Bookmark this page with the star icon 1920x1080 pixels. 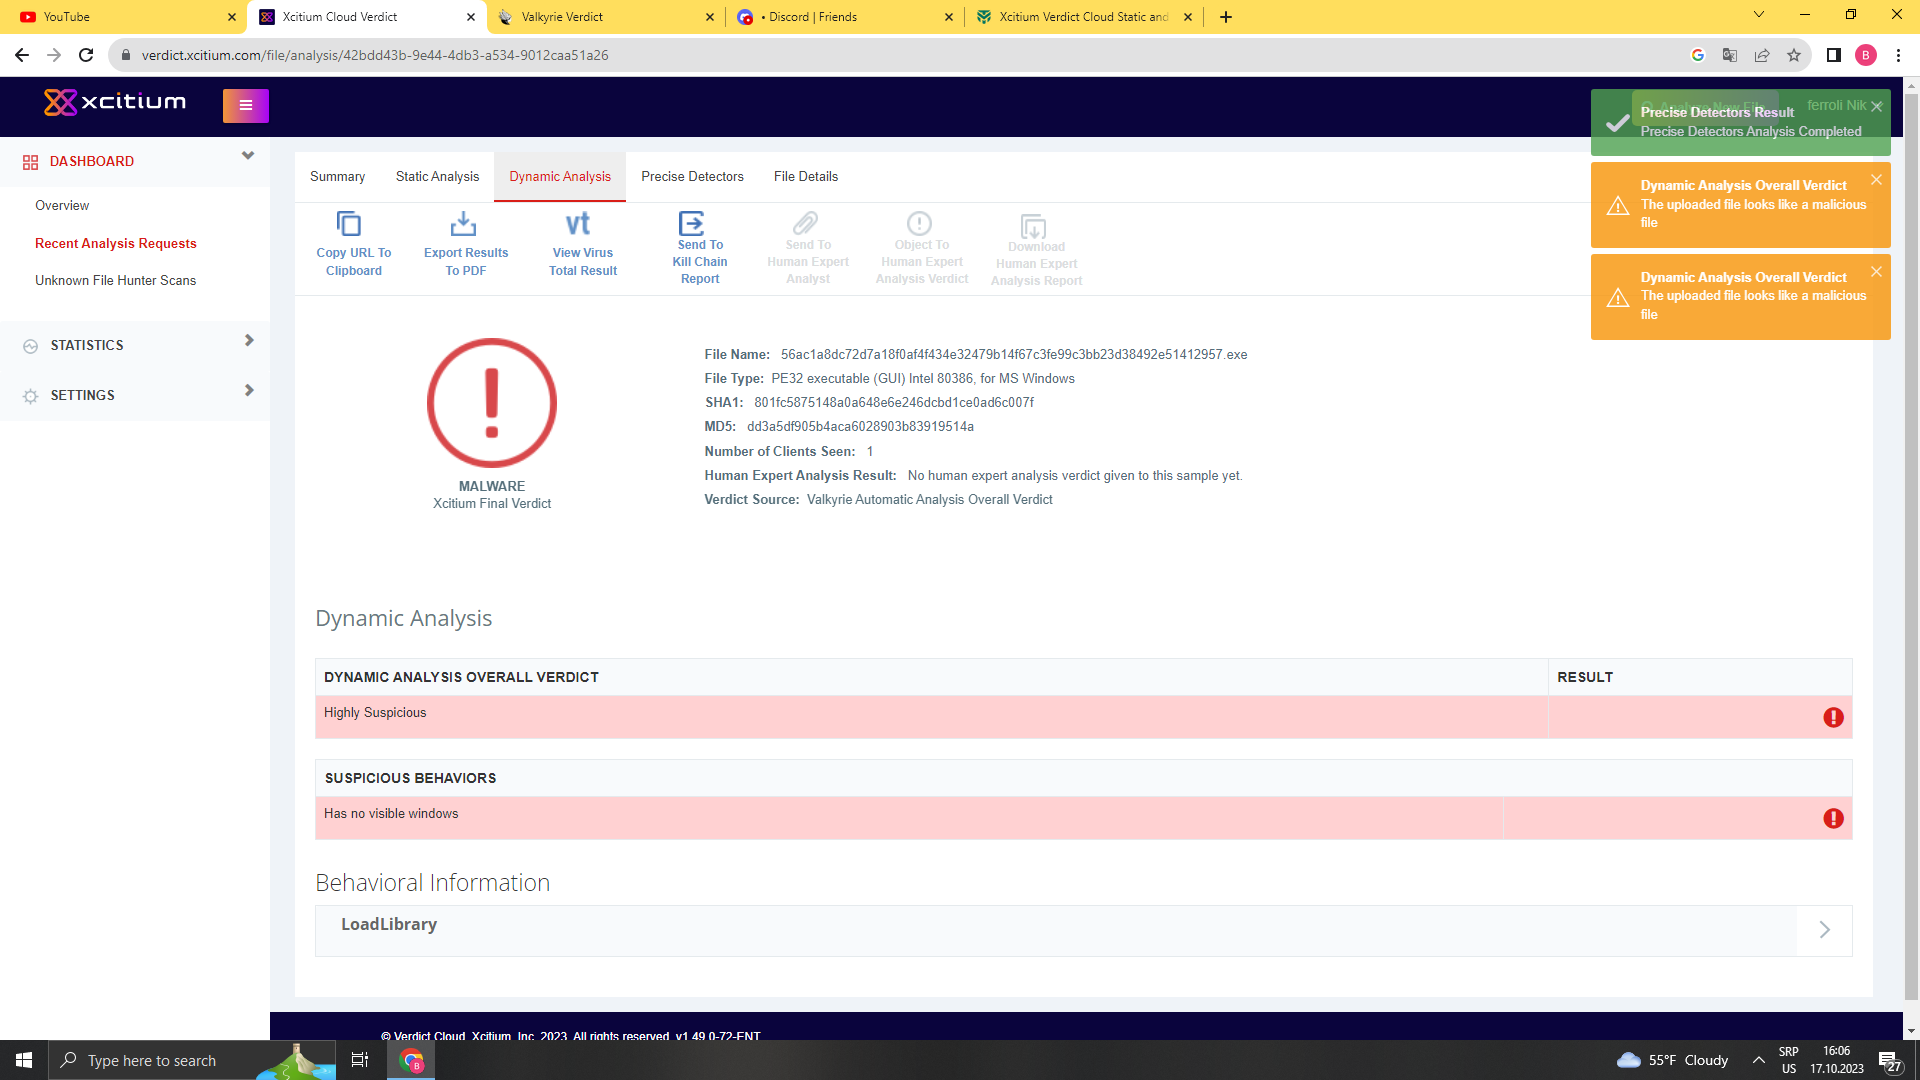click(x=1794, y=55)
